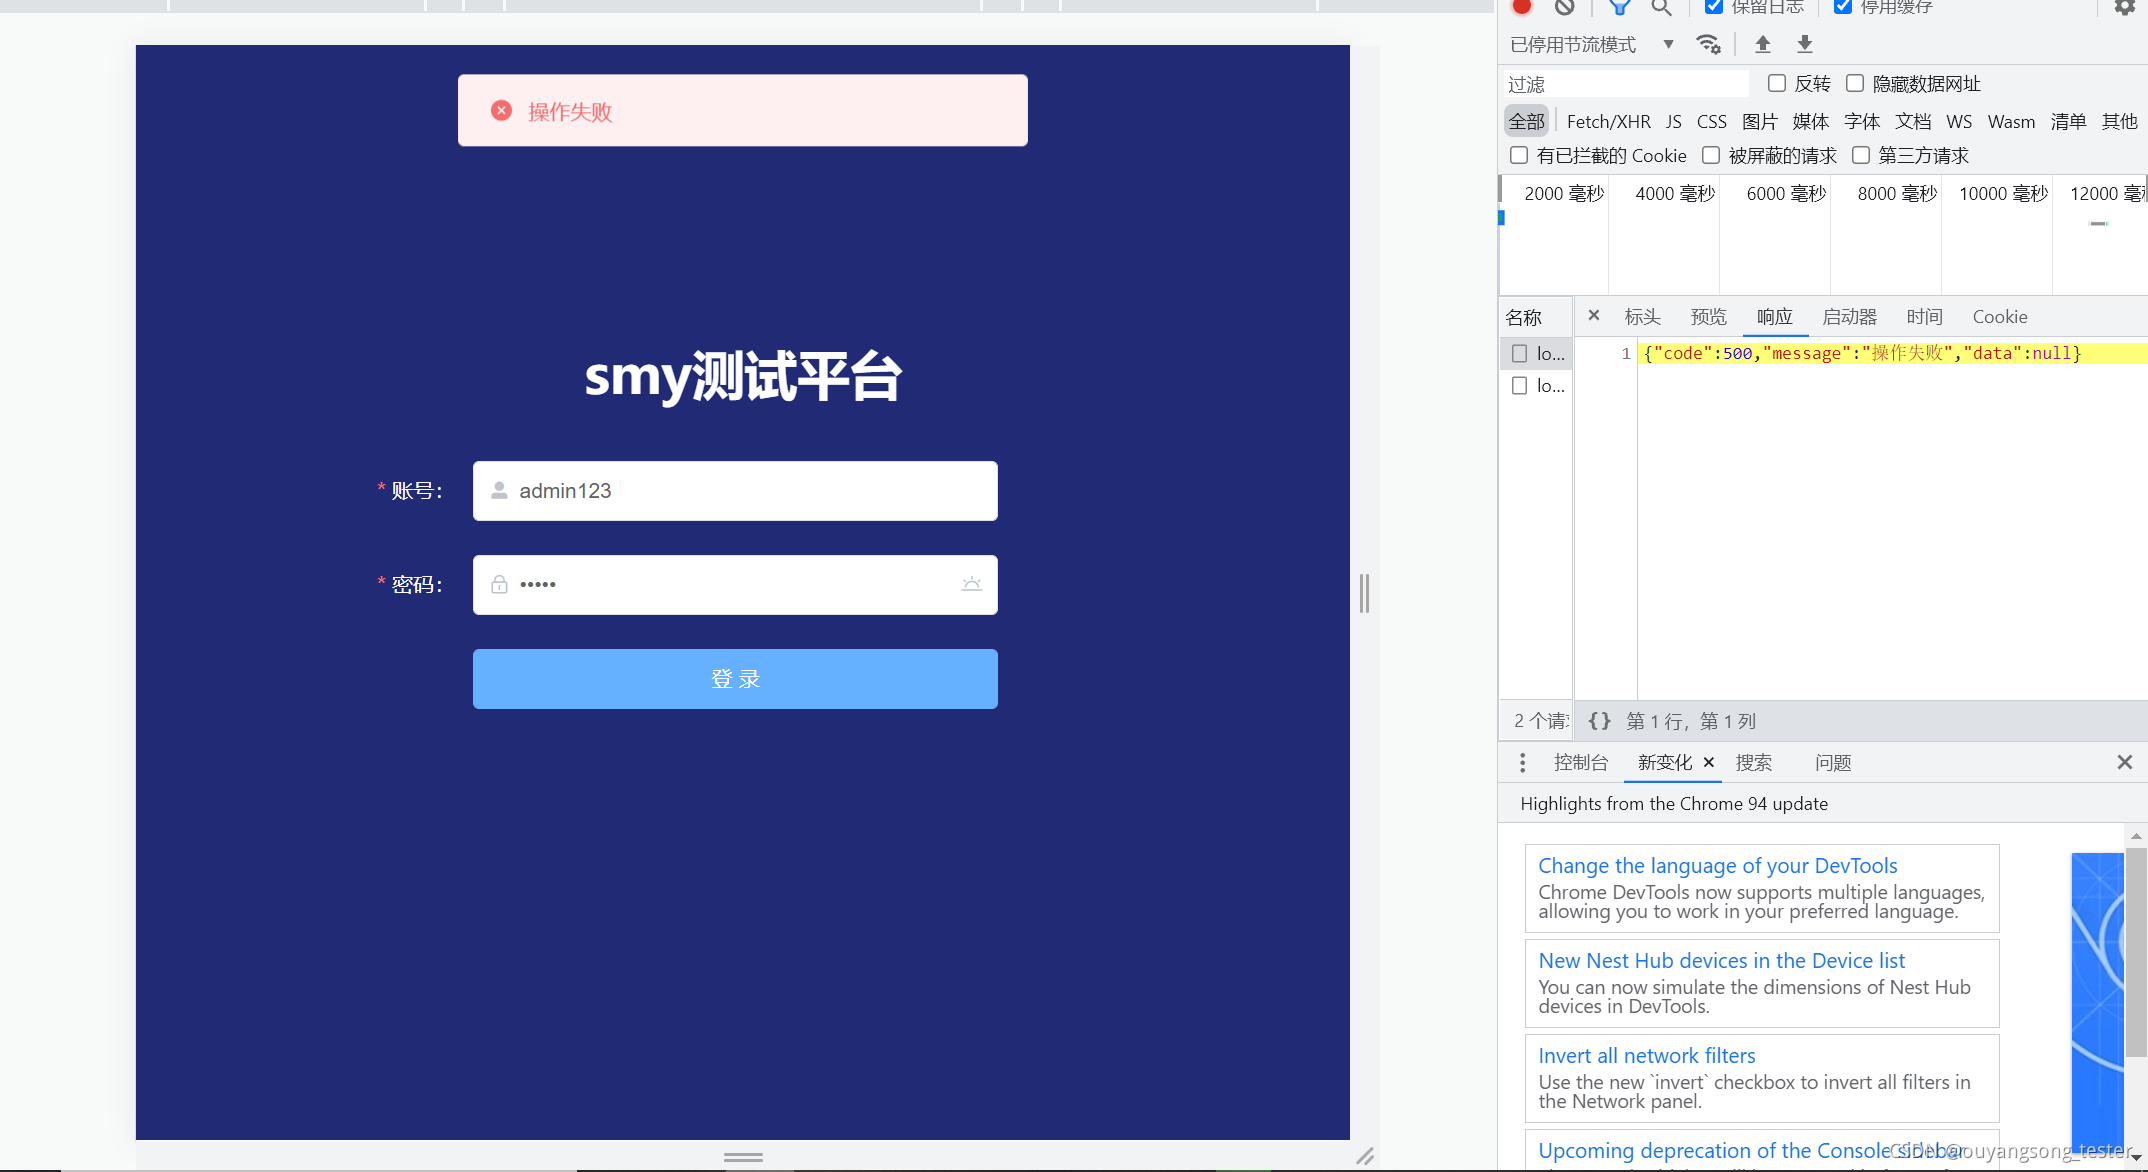This screenshot has width=2148, height=1172.
Task: Open network conditions wifi icon
Action: tap(1708, 44)
